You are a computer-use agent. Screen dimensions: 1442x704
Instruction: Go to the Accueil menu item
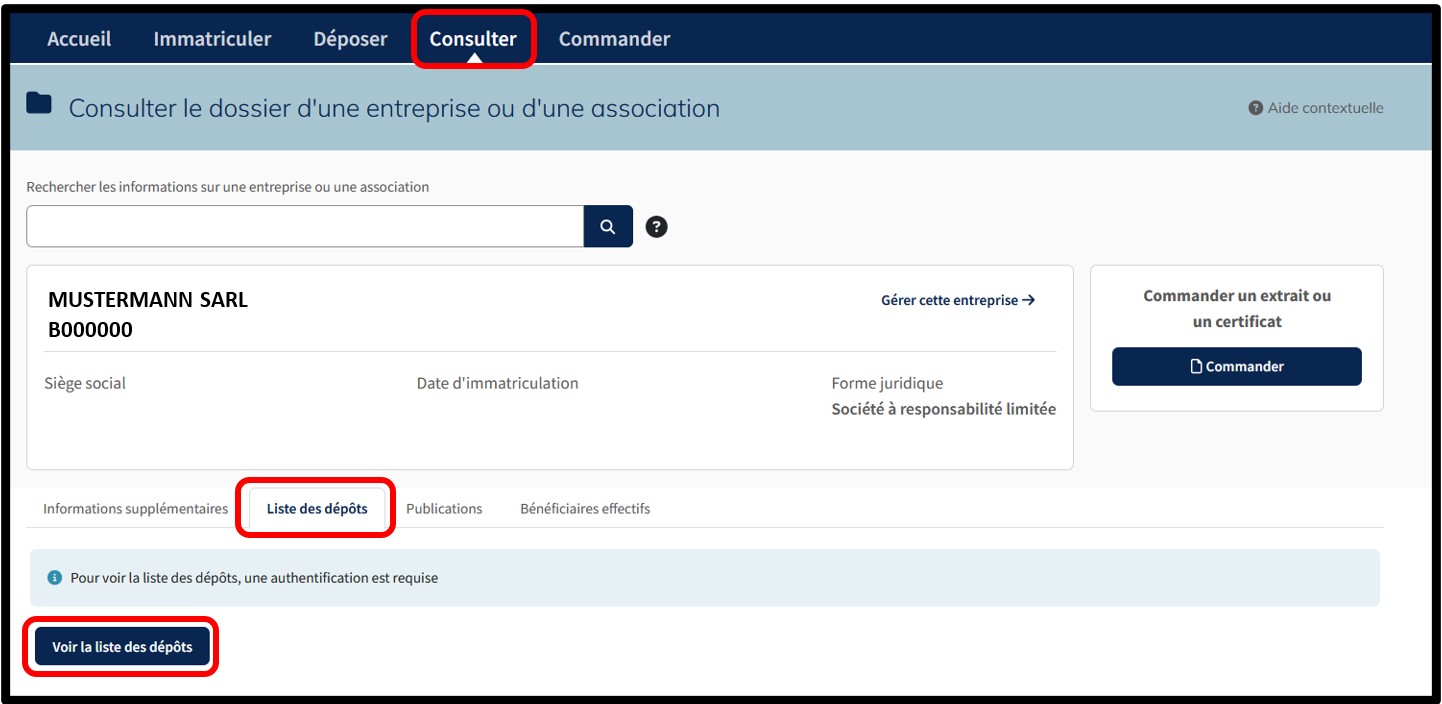pyautogui.click(x=79, y=39)
